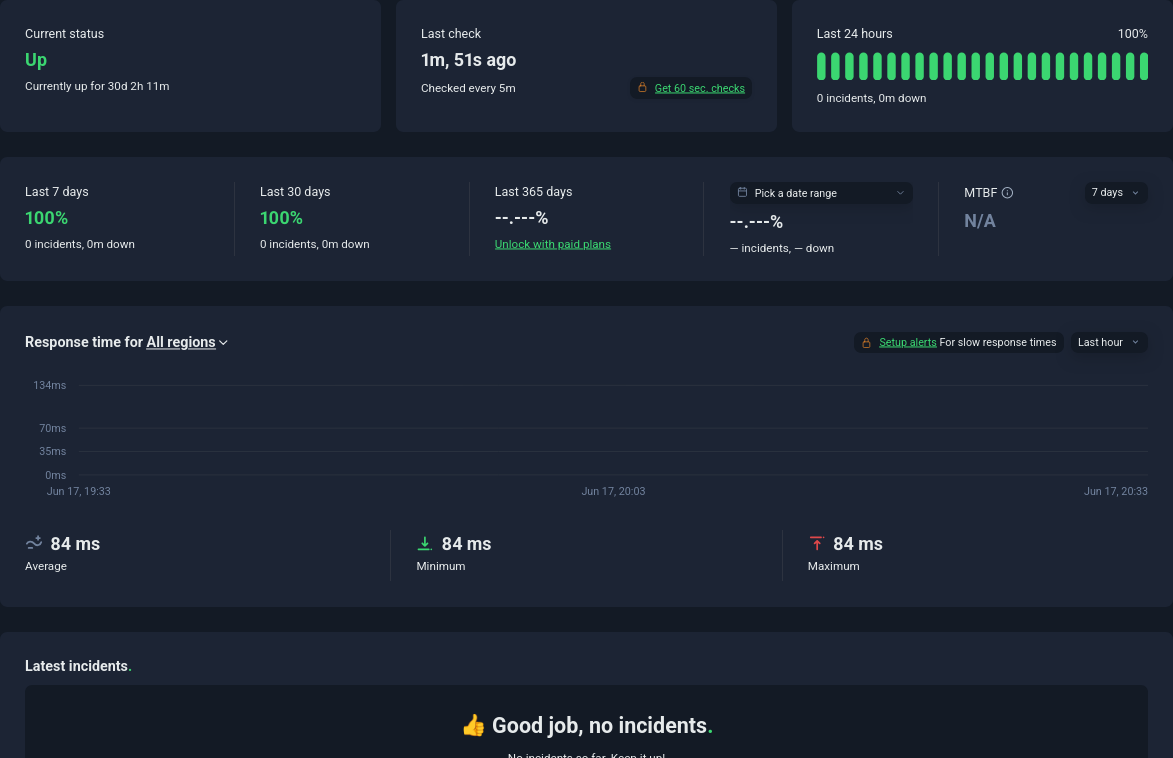Image resolution: width=1173 pixels, height=758 pixels.
Task: Click the Checked every 5m text
Action: (x=468, y=88)
